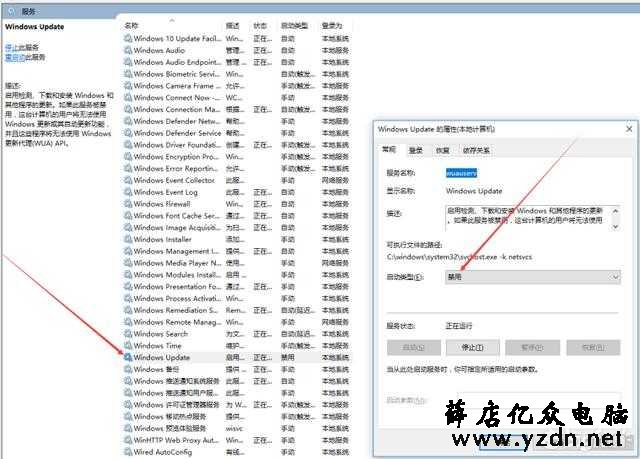Screen dimensions: 640x459
Task: Click the greyed 暂停(P) pause button
Action: [x=532, y=348]
